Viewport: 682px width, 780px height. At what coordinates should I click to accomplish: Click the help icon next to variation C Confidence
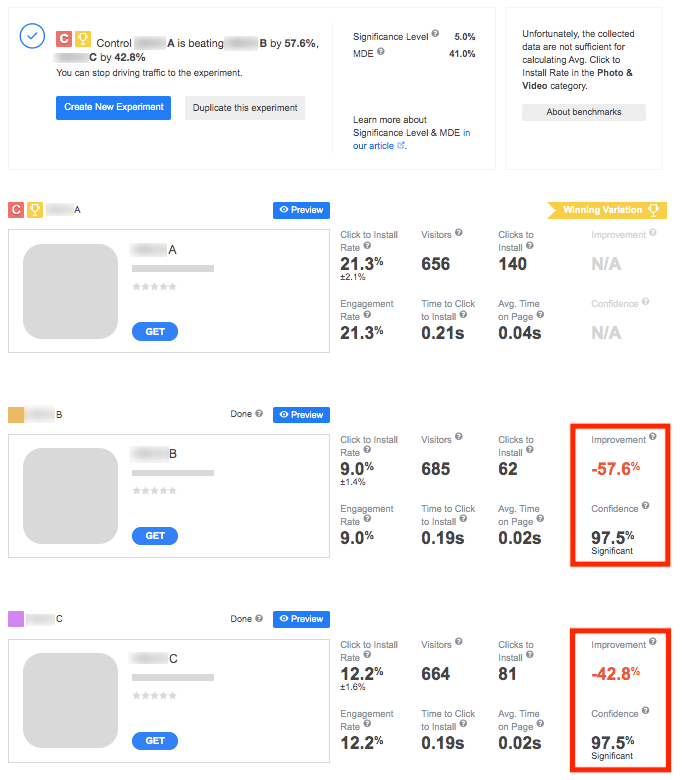pyautogui.click(x=647, y=711)
